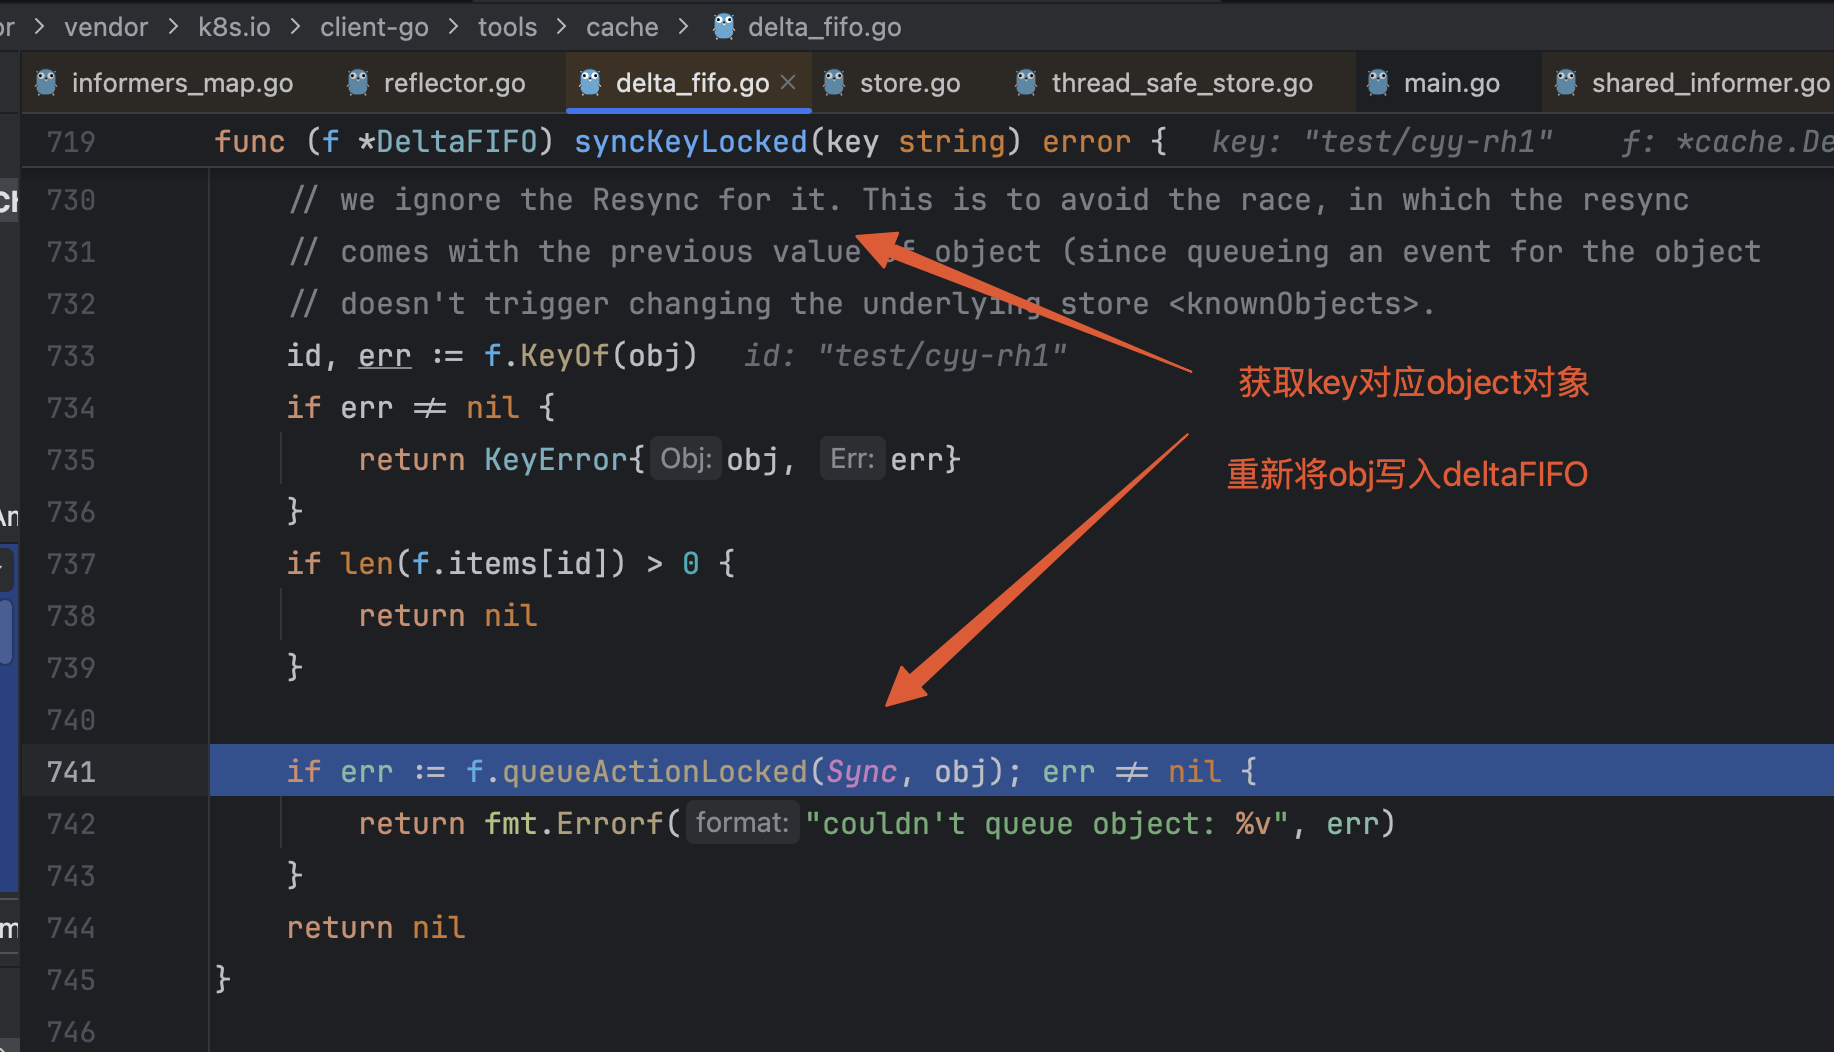Image resolution: width=1834 pixels, height=1052 pixels.
Task: Click the Go gopher icon on store.go tab
Action: tap(834, 82)
